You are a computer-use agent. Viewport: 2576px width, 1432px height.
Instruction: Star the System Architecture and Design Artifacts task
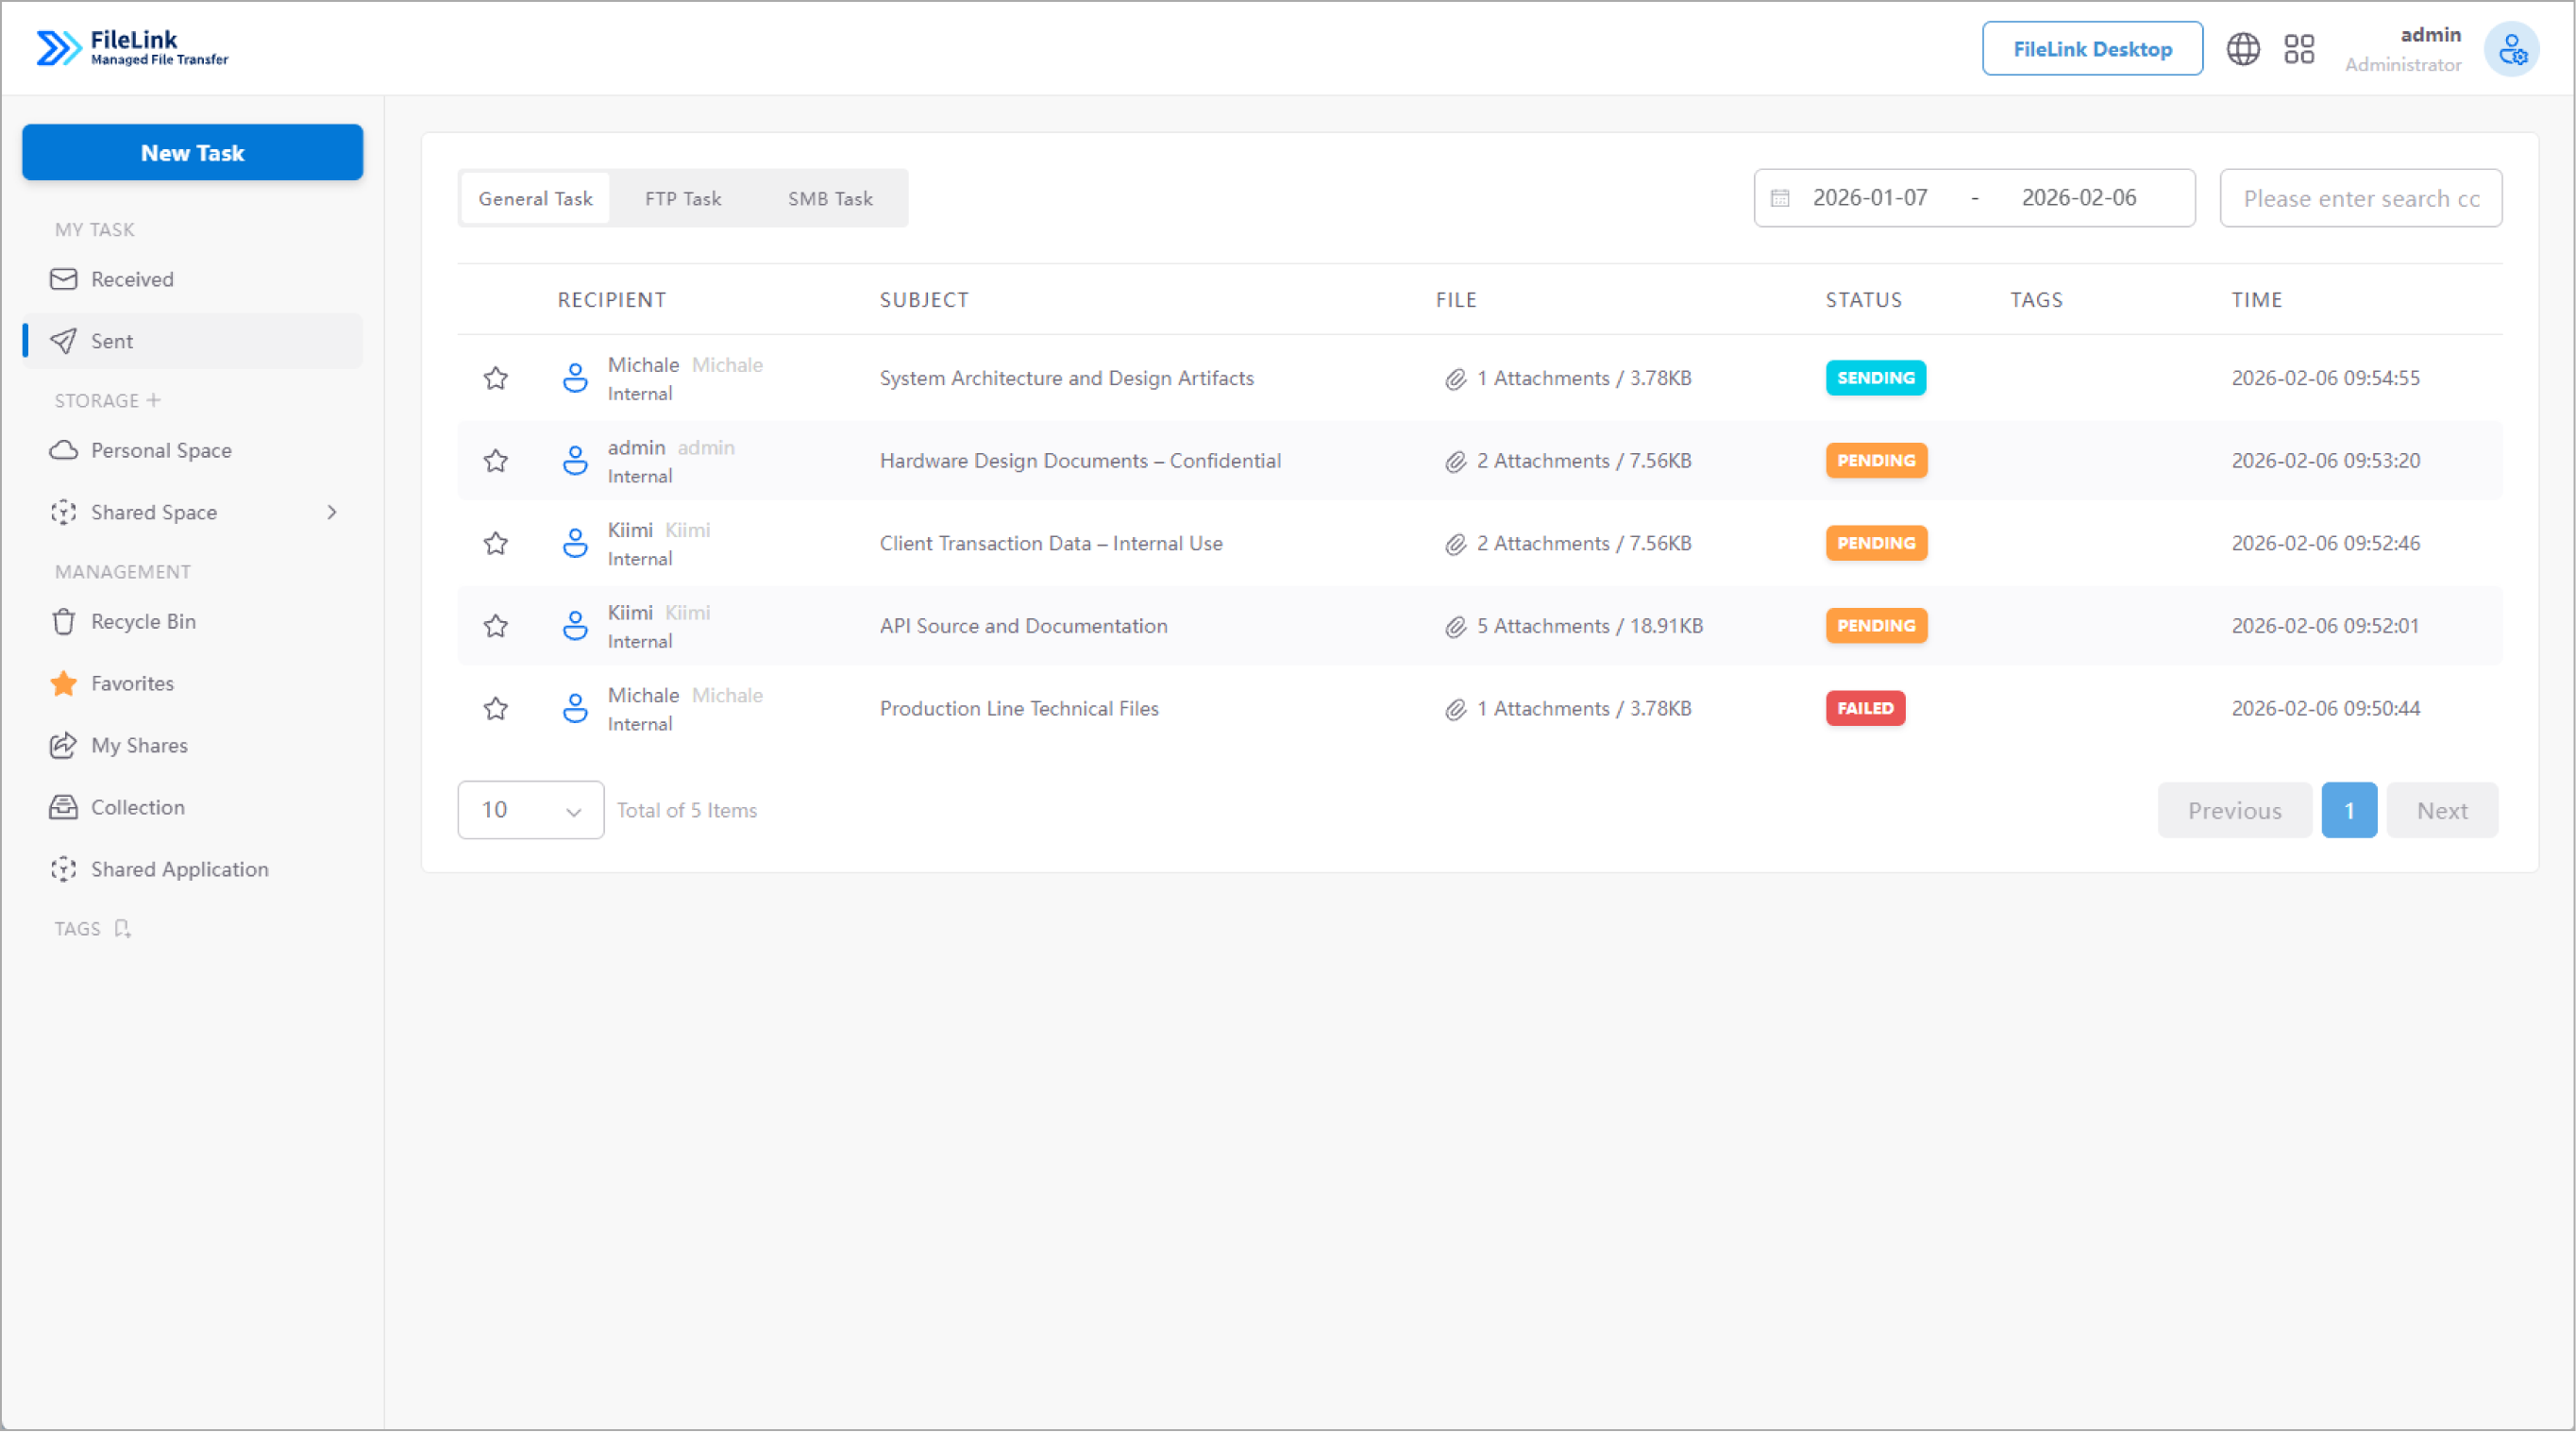(x=496, y=378)
